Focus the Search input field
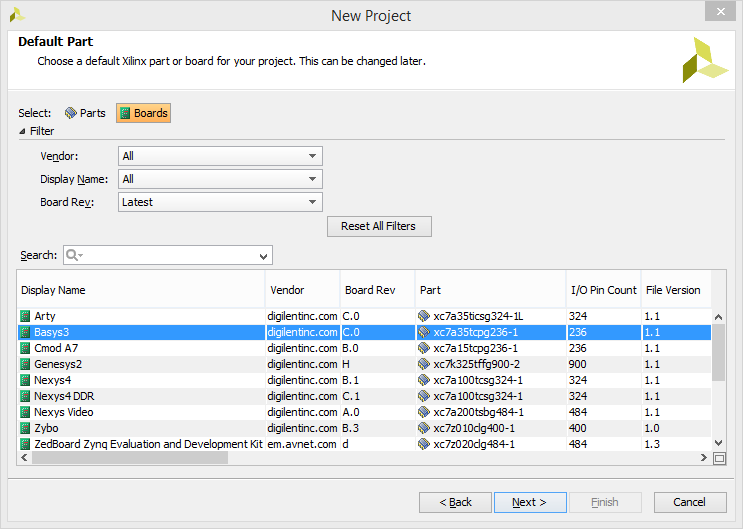This screenshot has height=529, width=743. pos(168,255)
